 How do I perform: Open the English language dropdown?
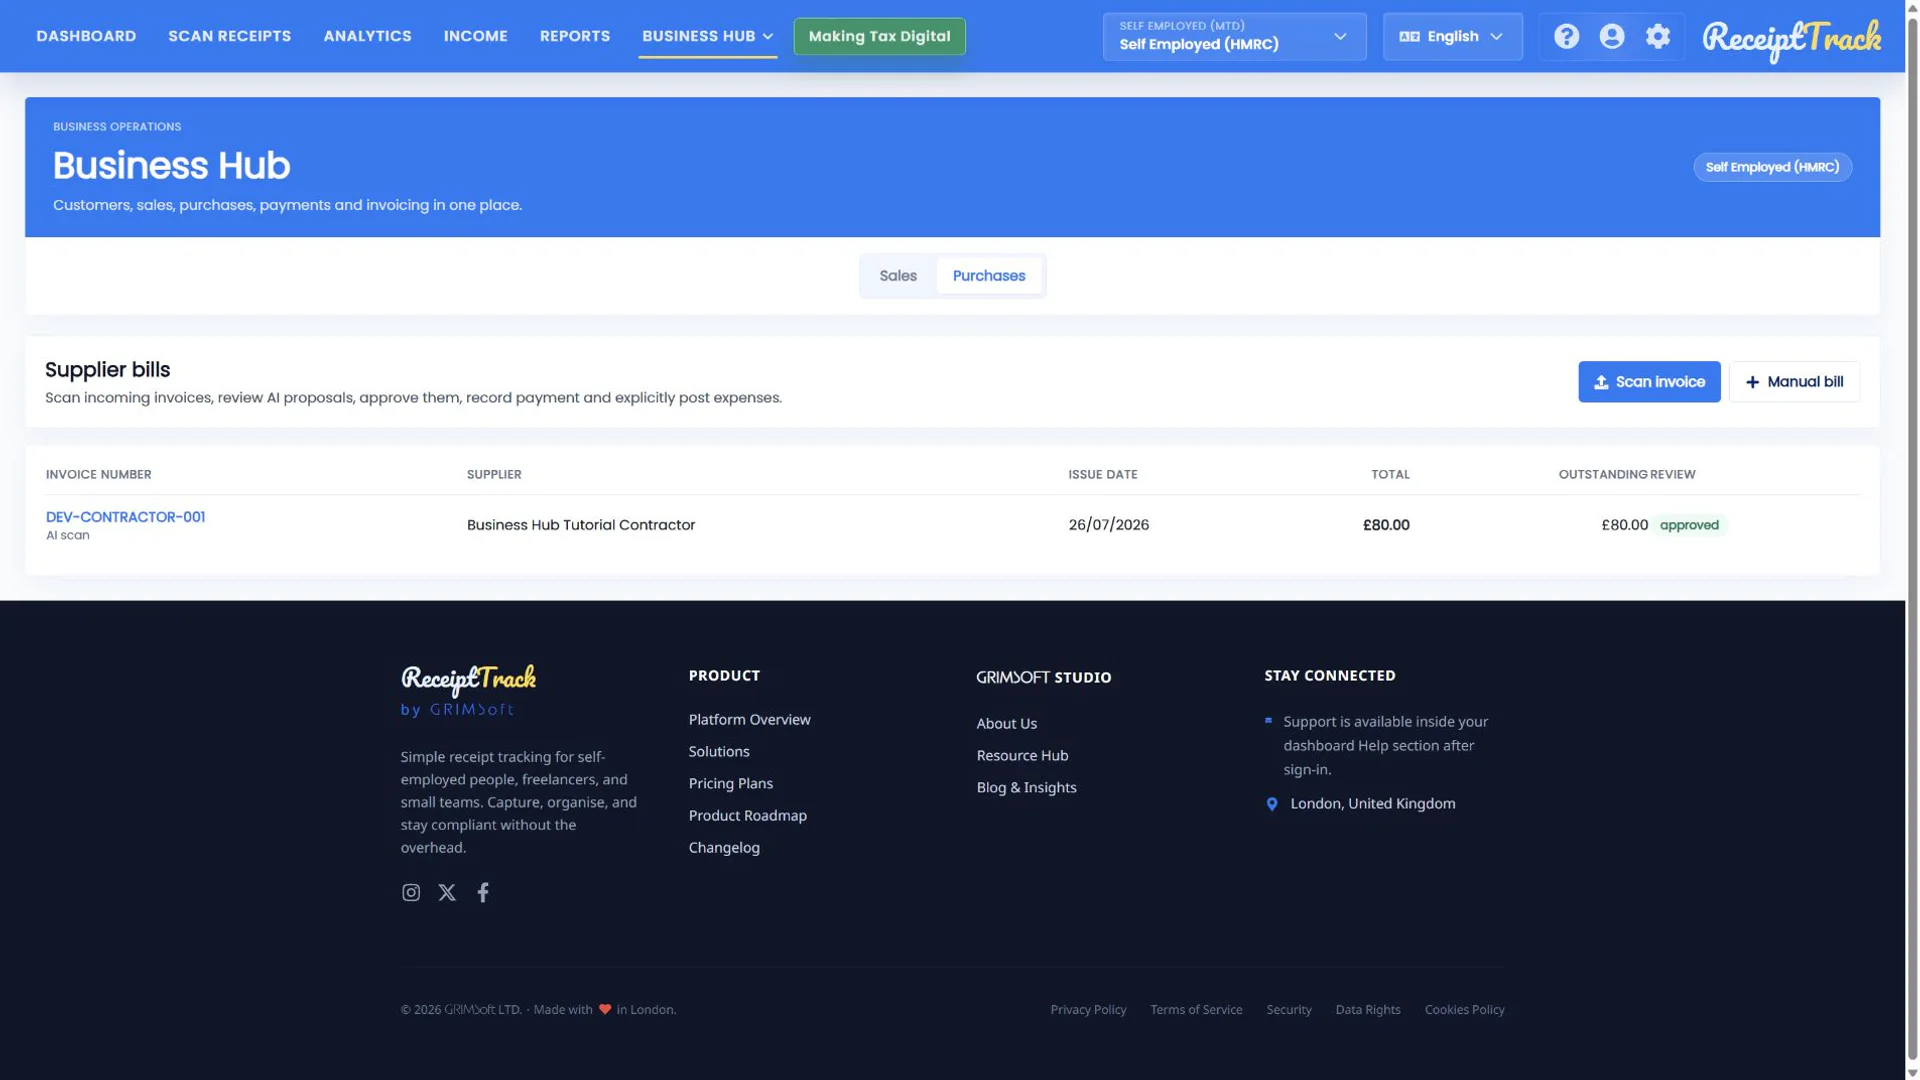[x=1452, y=37]
